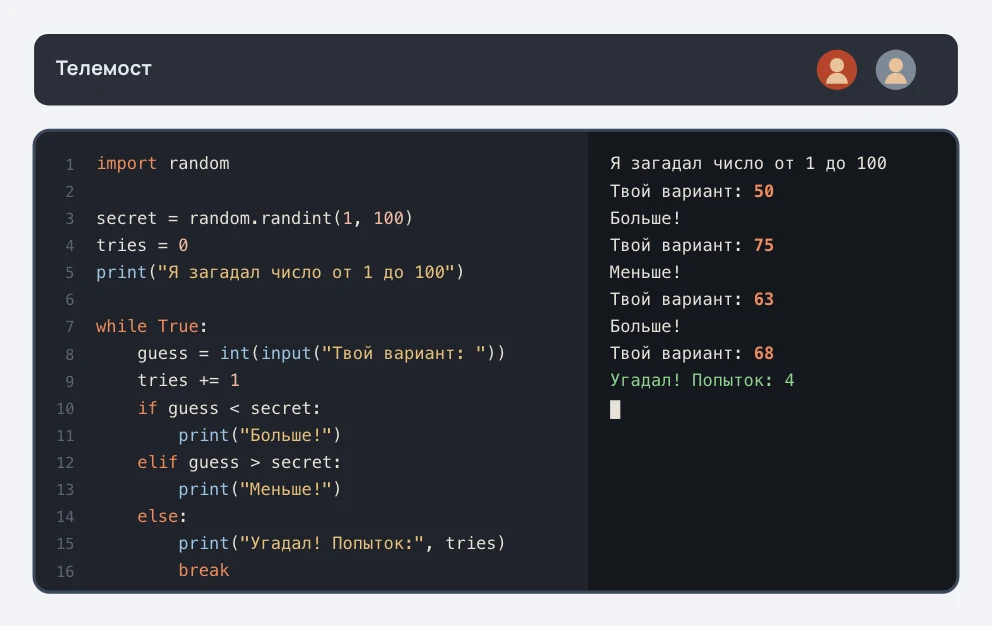Click the orange participant avatar
This screenshot has width=992, height=626.
[836, 70]
